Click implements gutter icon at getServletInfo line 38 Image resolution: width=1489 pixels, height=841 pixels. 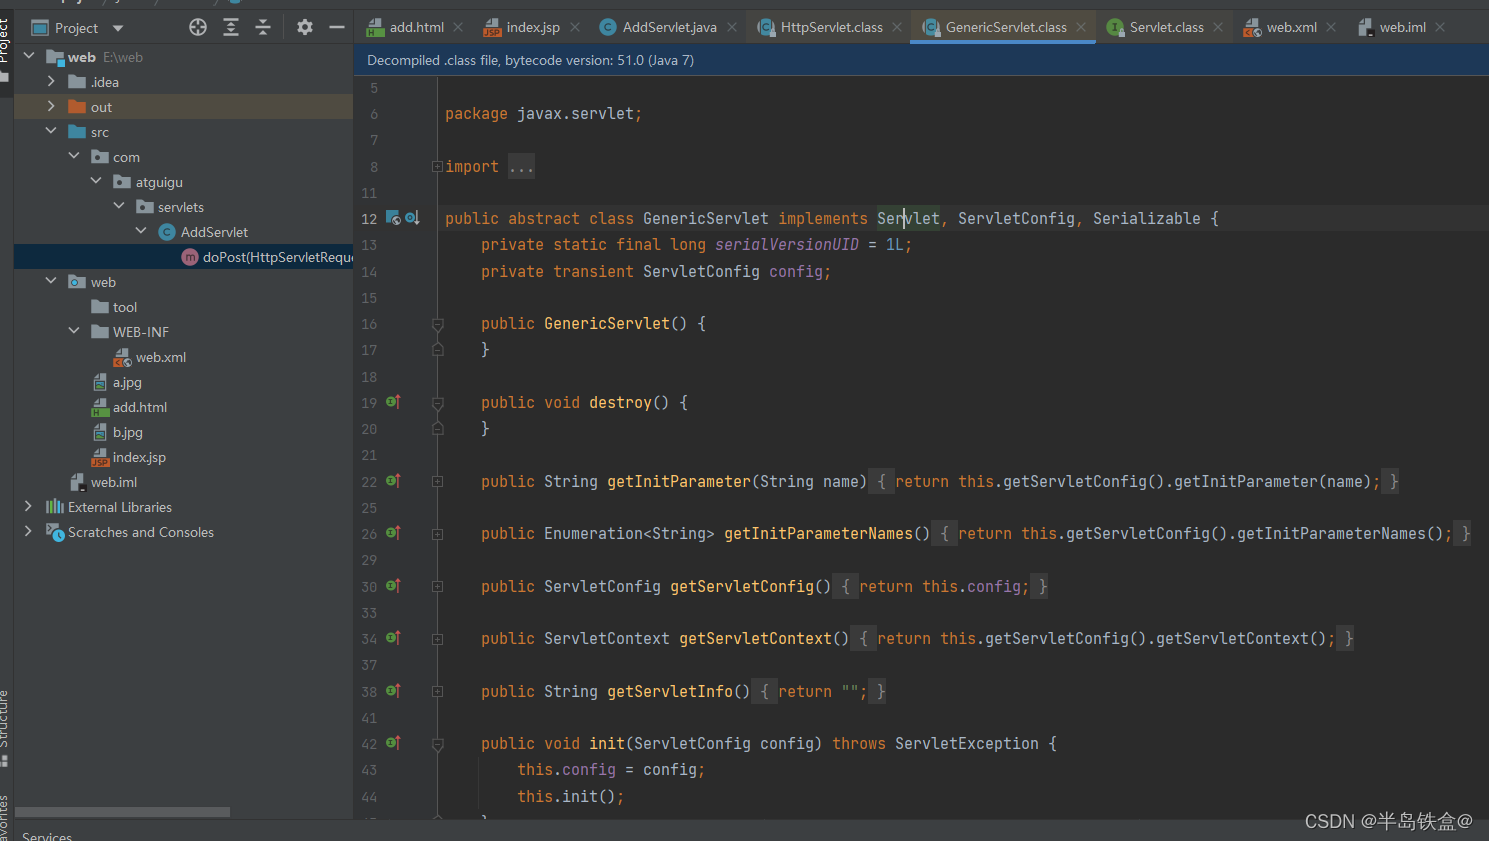(393, 691)
